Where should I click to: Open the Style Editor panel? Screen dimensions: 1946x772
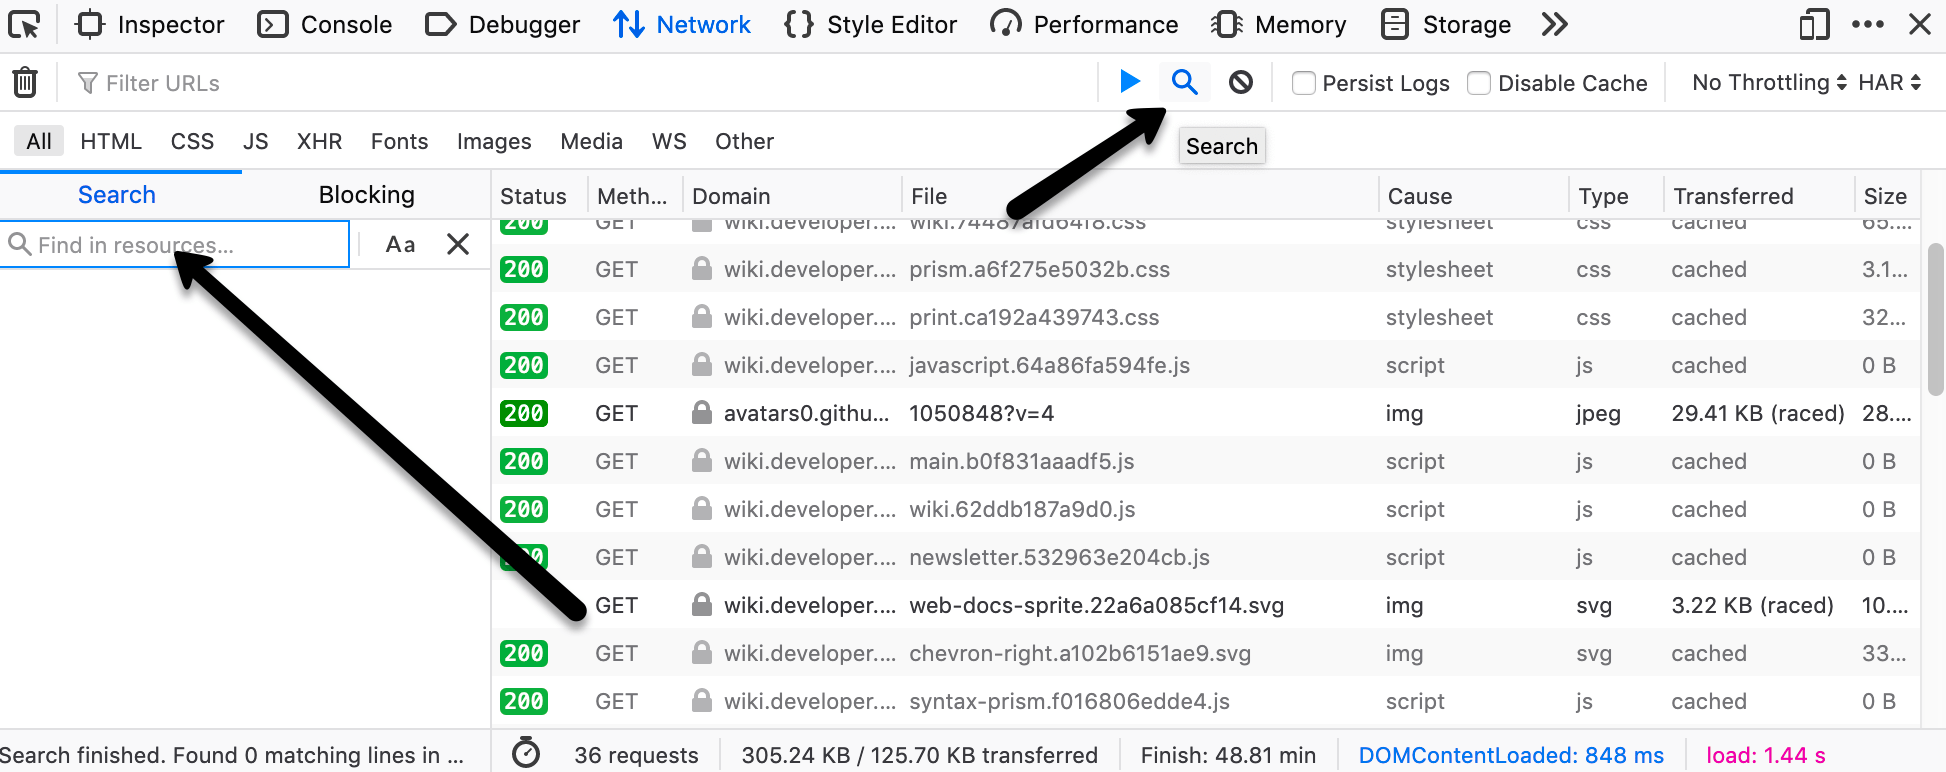pos(870,24)
